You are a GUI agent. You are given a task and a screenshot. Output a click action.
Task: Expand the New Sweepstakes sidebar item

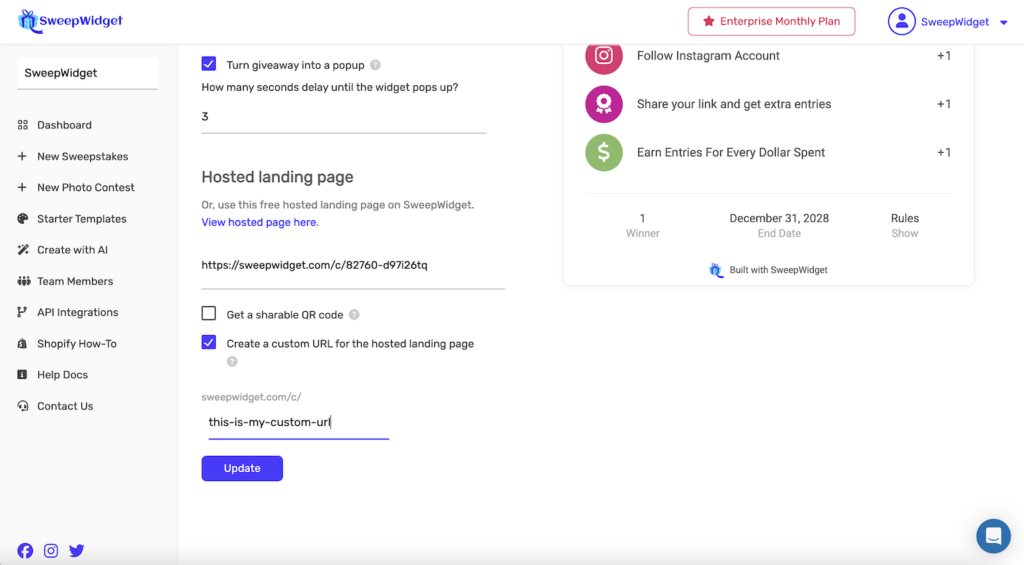tap(82, 156)
